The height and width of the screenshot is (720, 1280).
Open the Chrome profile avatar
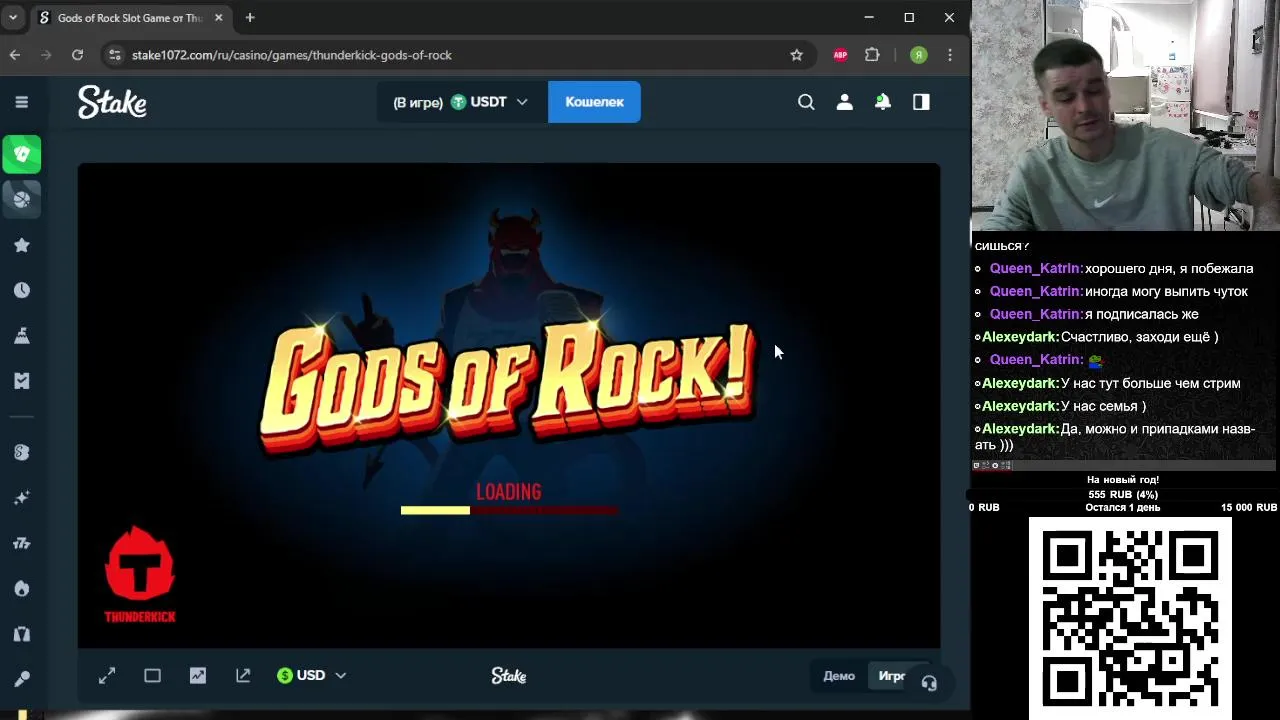[x=918, y=55]
